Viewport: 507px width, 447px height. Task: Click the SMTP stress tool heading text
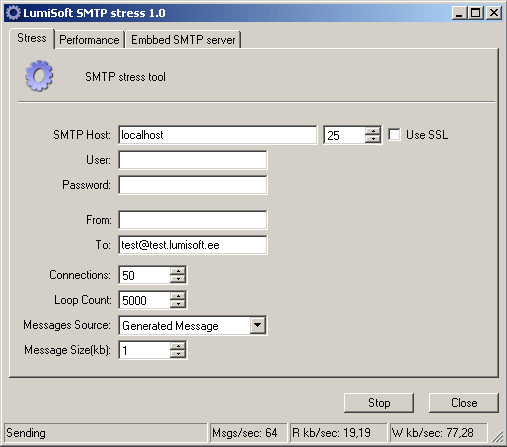pos(125,77)
